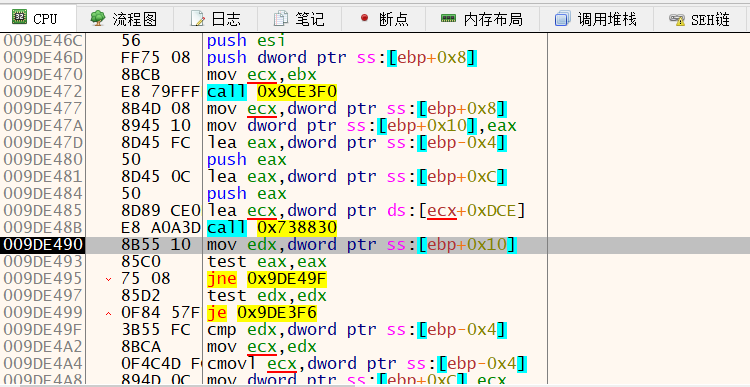The image size is (750, 387).
Task: Click the up jump arrow at 009DE499
Action: pos(108,313)
